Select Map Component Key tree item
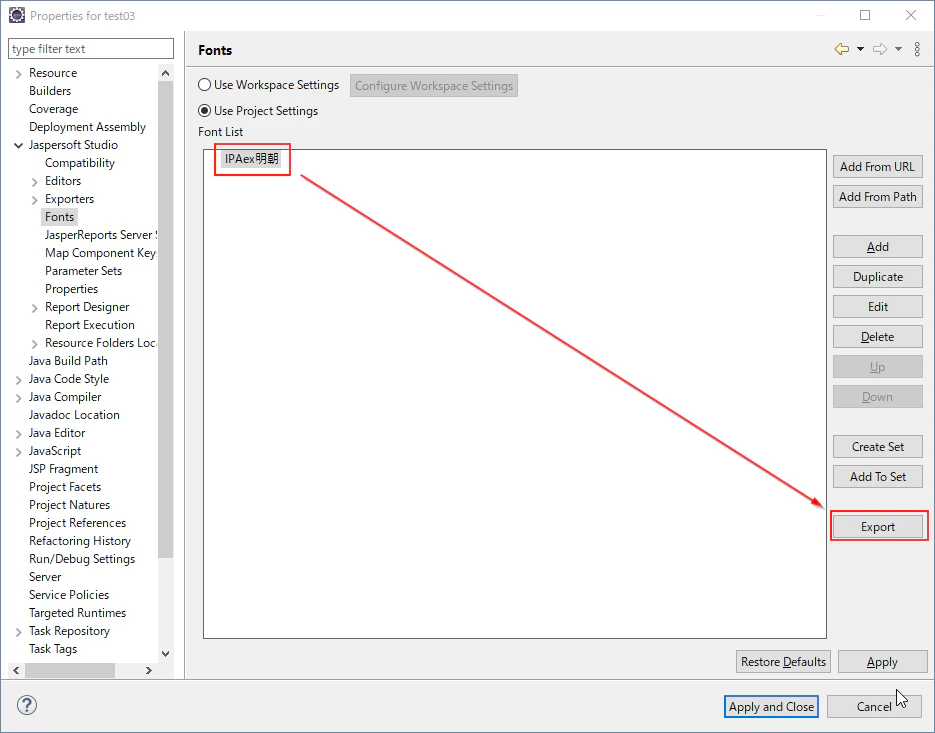The image size is (935, 733). coord(100,253)
